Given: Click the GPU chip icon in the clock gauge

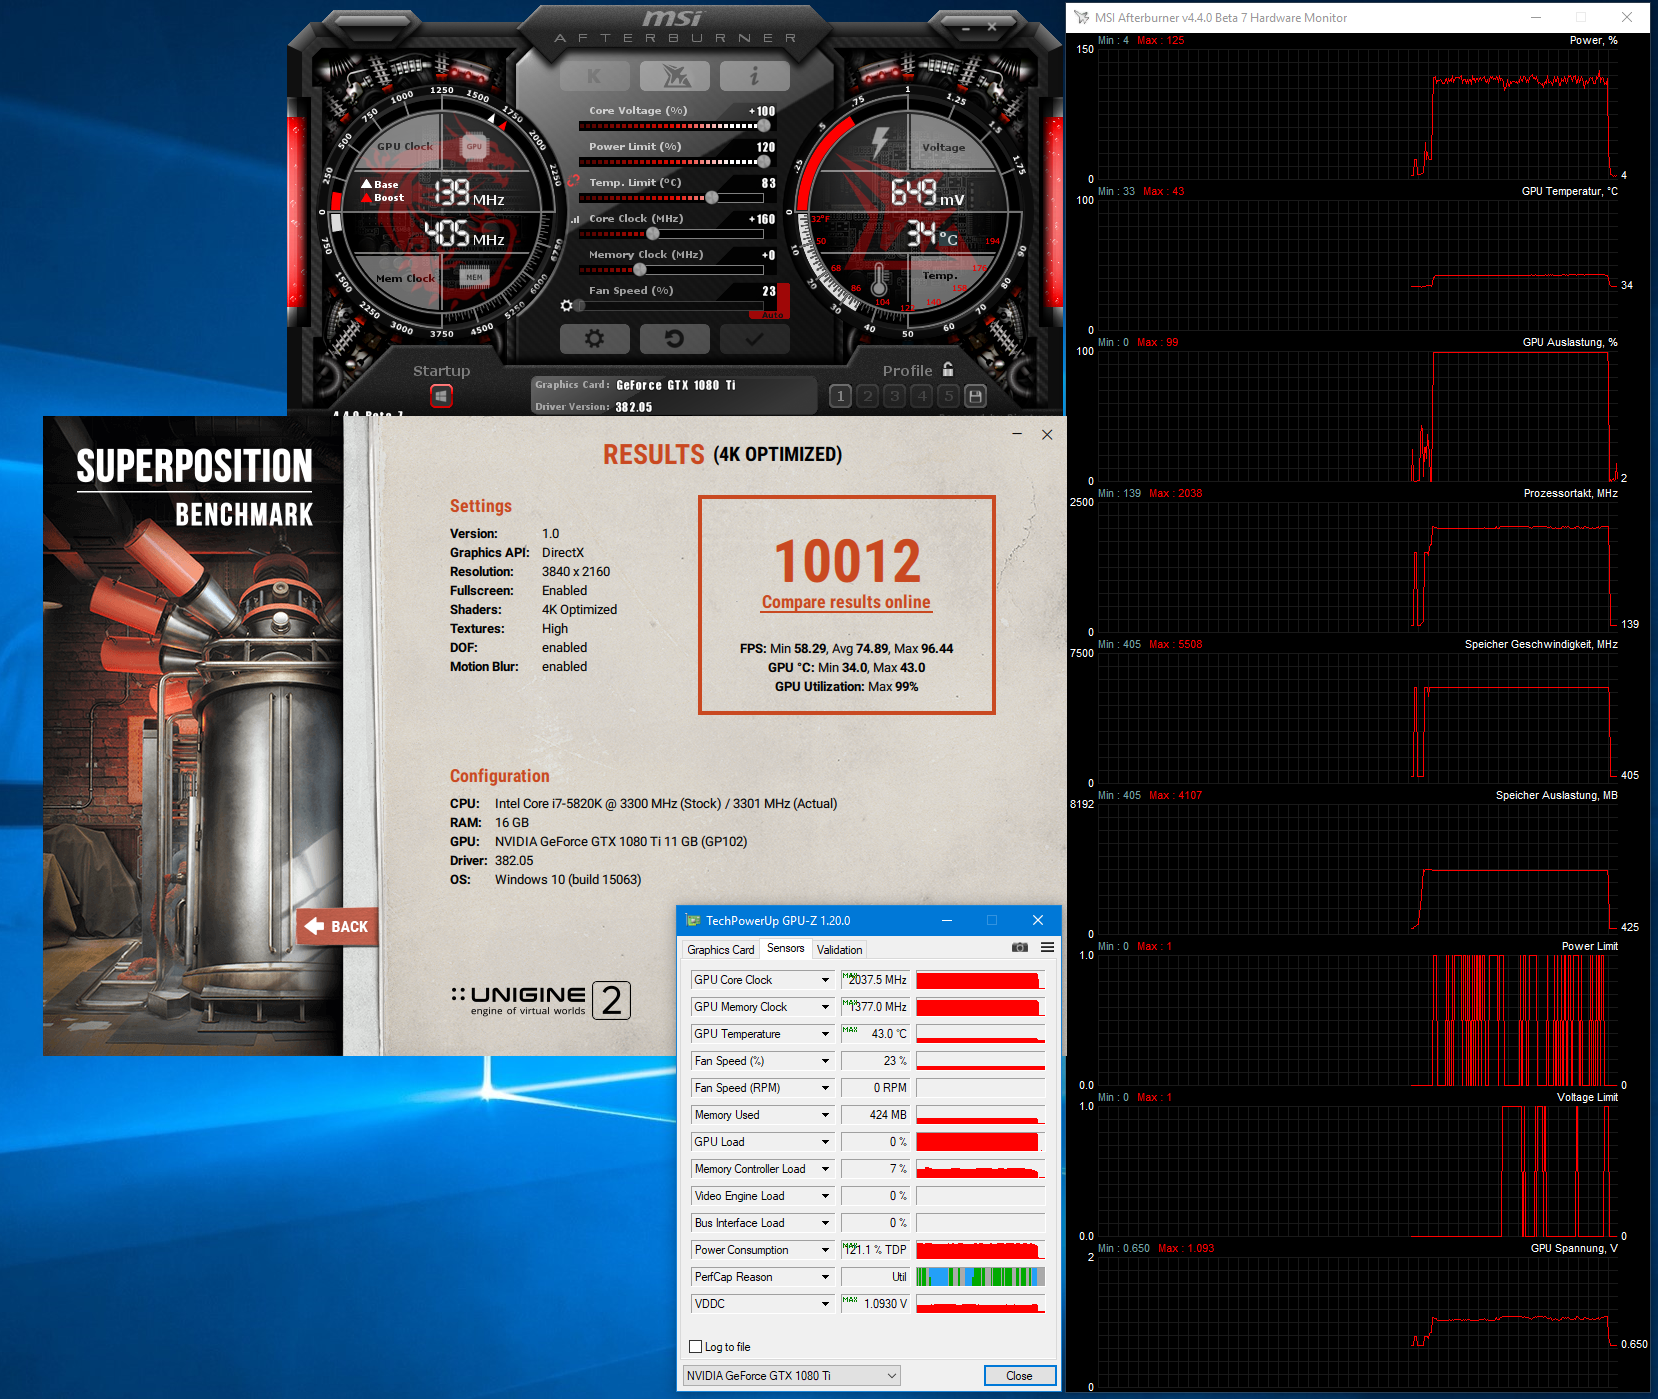Looking at the screenshot, I should coord(474,147).
